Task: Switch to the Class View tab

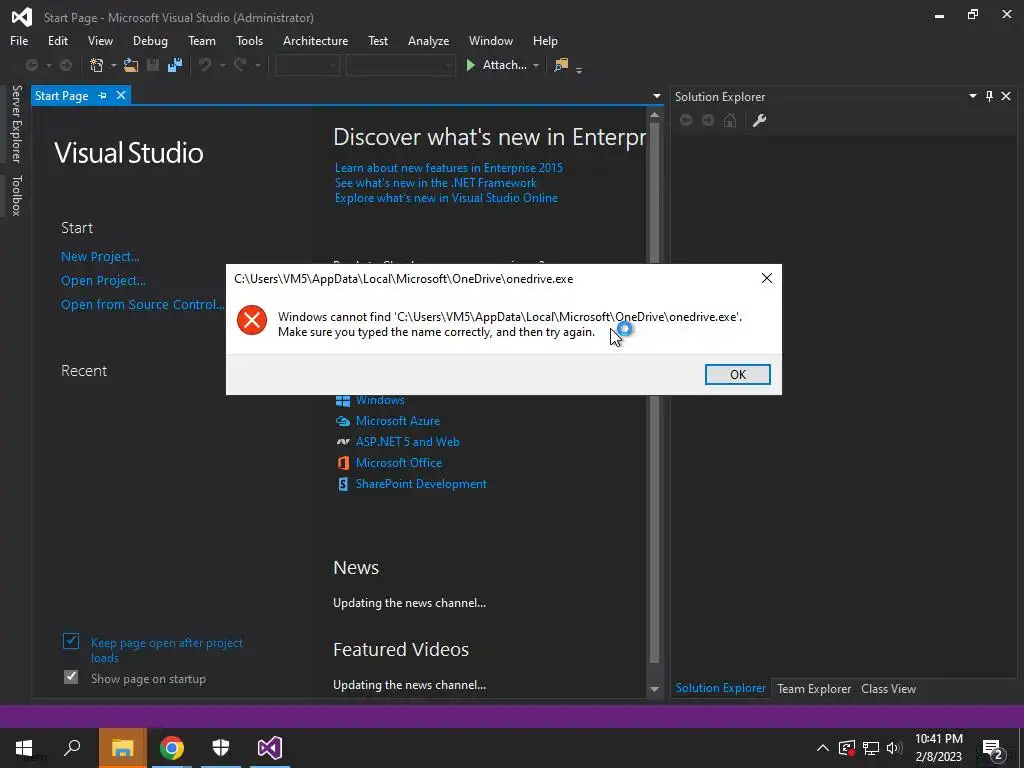Action: pos(888,688)
